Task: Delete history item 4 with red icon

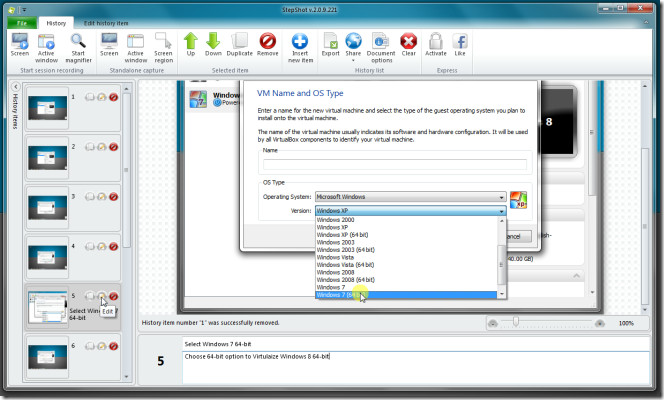Action: coord(113,246)
